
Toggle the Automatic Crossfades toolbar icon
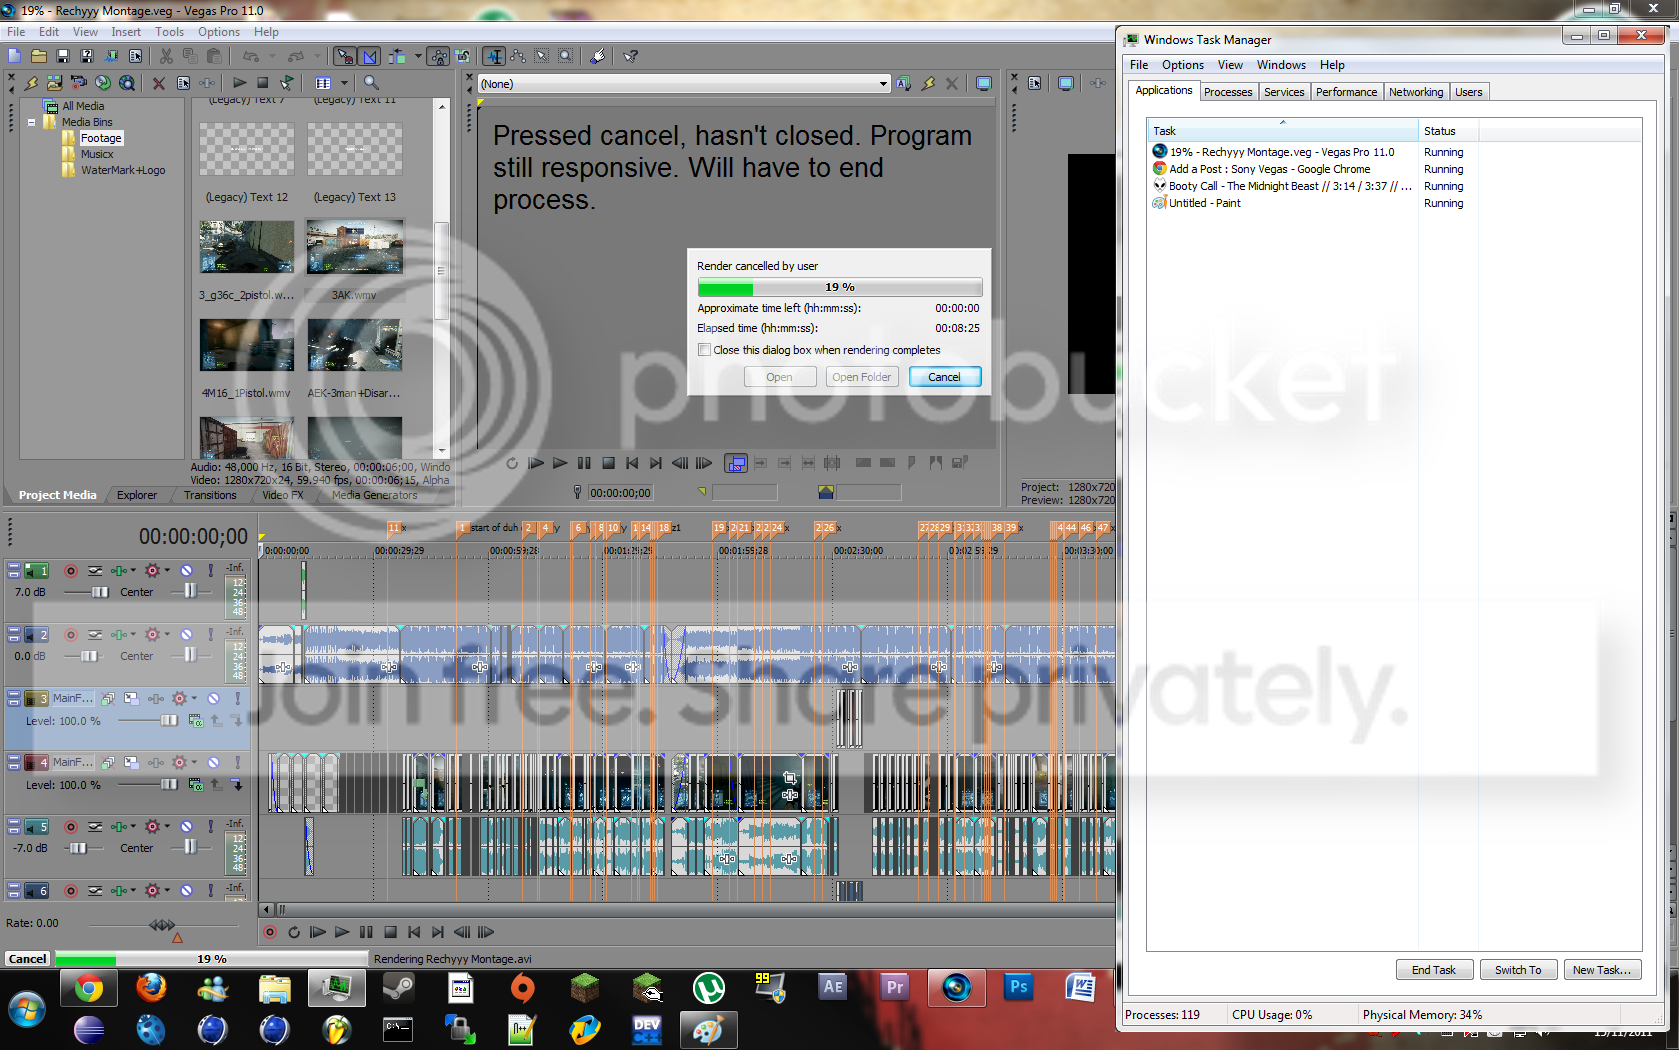coord(369,56)
